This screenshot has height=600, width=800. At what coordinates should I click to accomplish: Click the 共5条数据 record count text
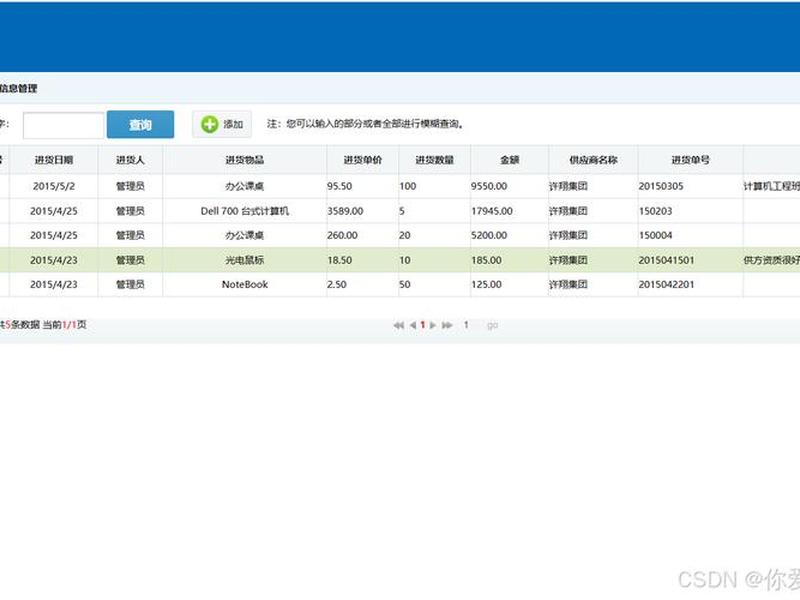click(19, 324)
